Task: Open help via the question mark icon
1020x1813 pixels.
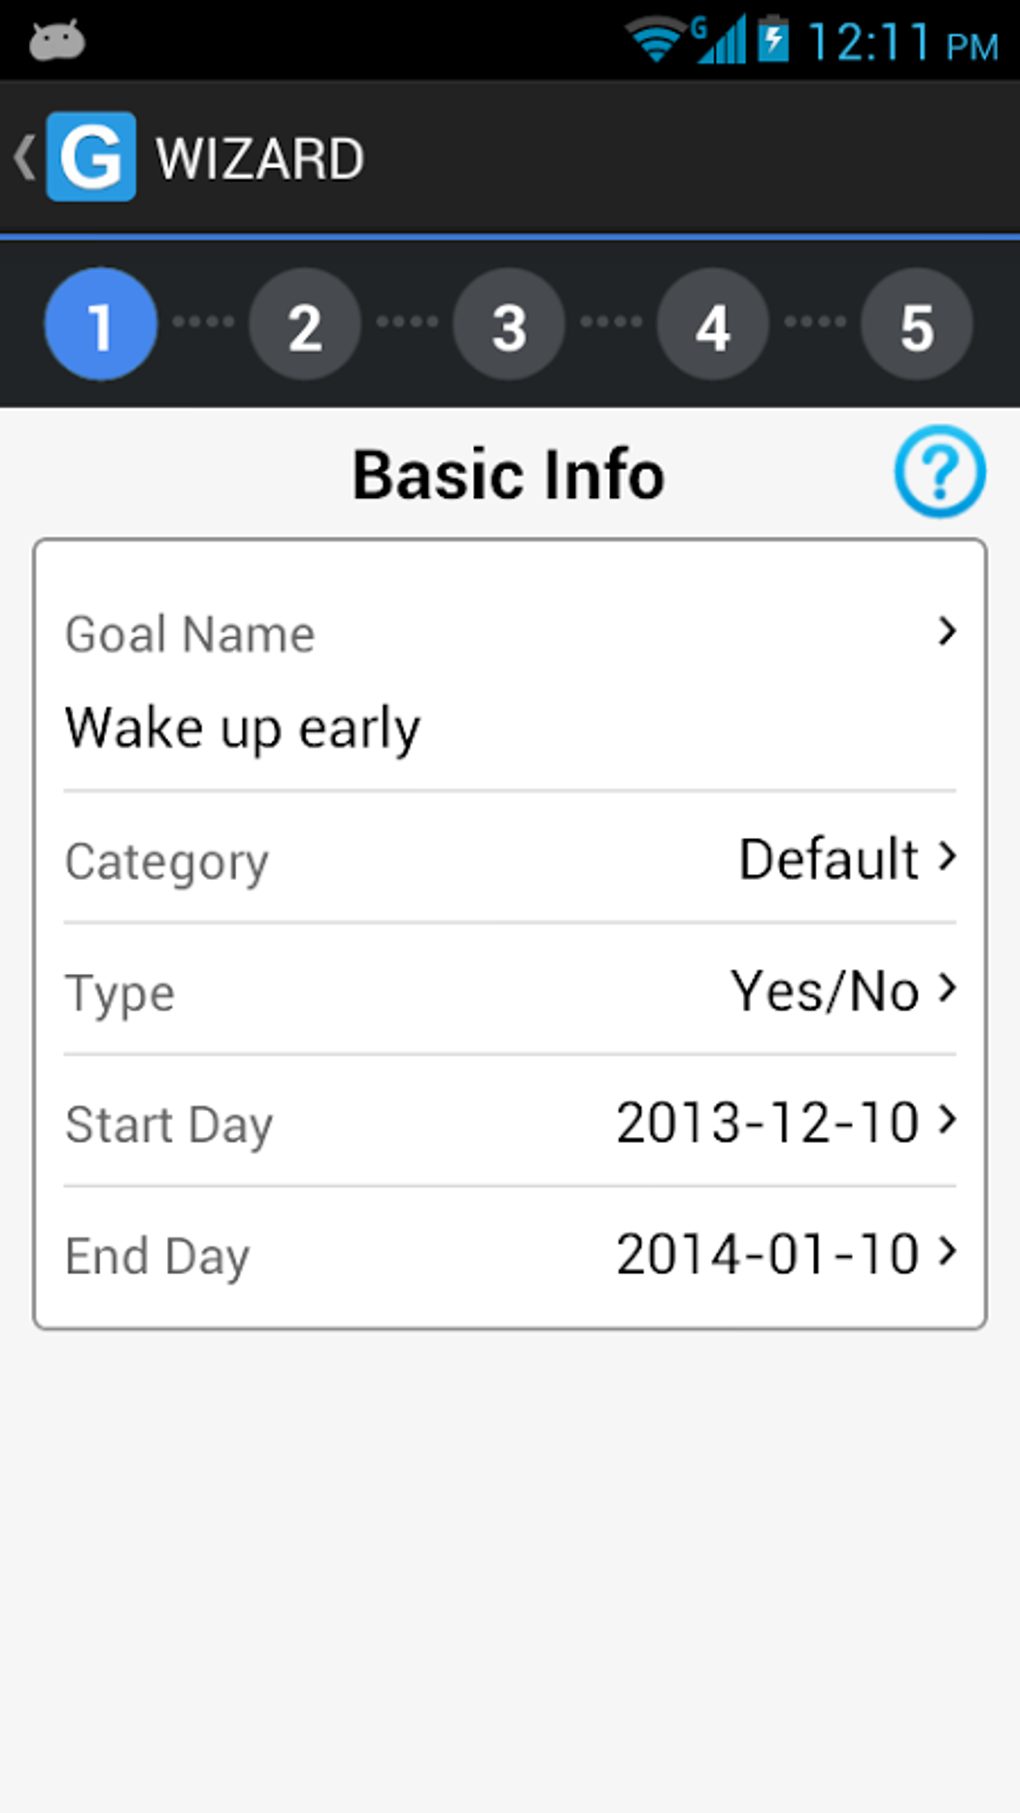Action: tap(939, 472)
